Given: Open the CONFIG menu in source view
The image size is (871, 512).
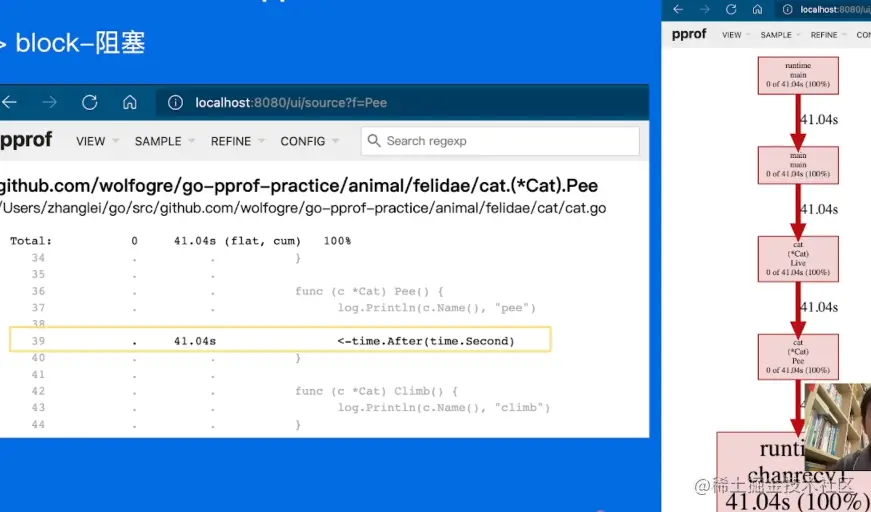Looking at the screenshot, I should 309,141.
